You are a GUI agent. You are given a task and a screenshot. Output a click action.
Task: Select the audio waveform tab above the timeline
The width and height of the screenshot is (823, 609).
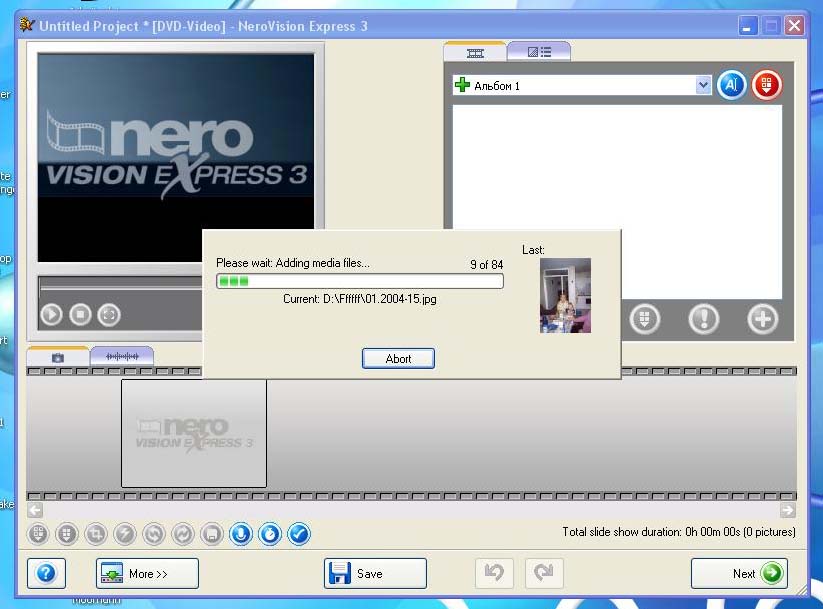[122, 356]
